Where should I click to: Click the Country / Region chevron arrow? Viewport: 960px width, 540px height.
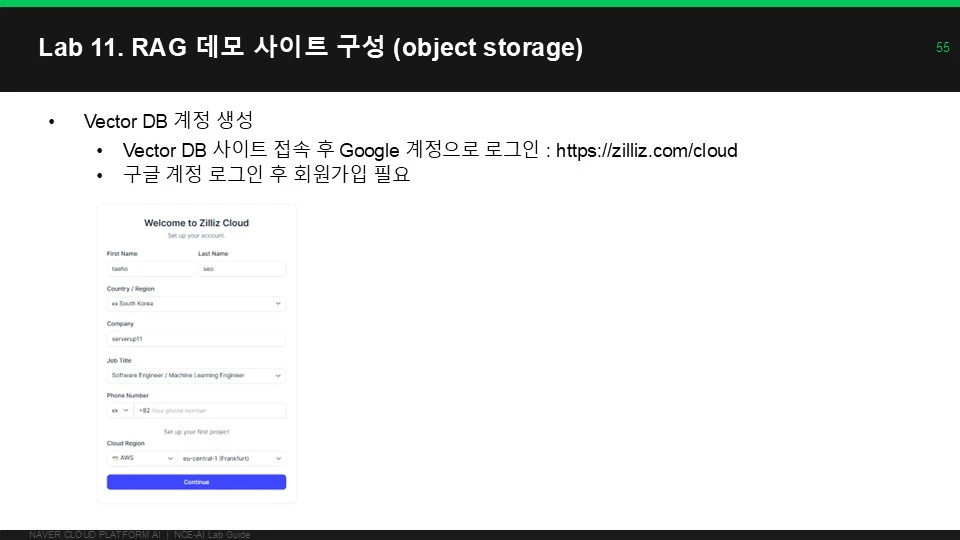point(278,304)
